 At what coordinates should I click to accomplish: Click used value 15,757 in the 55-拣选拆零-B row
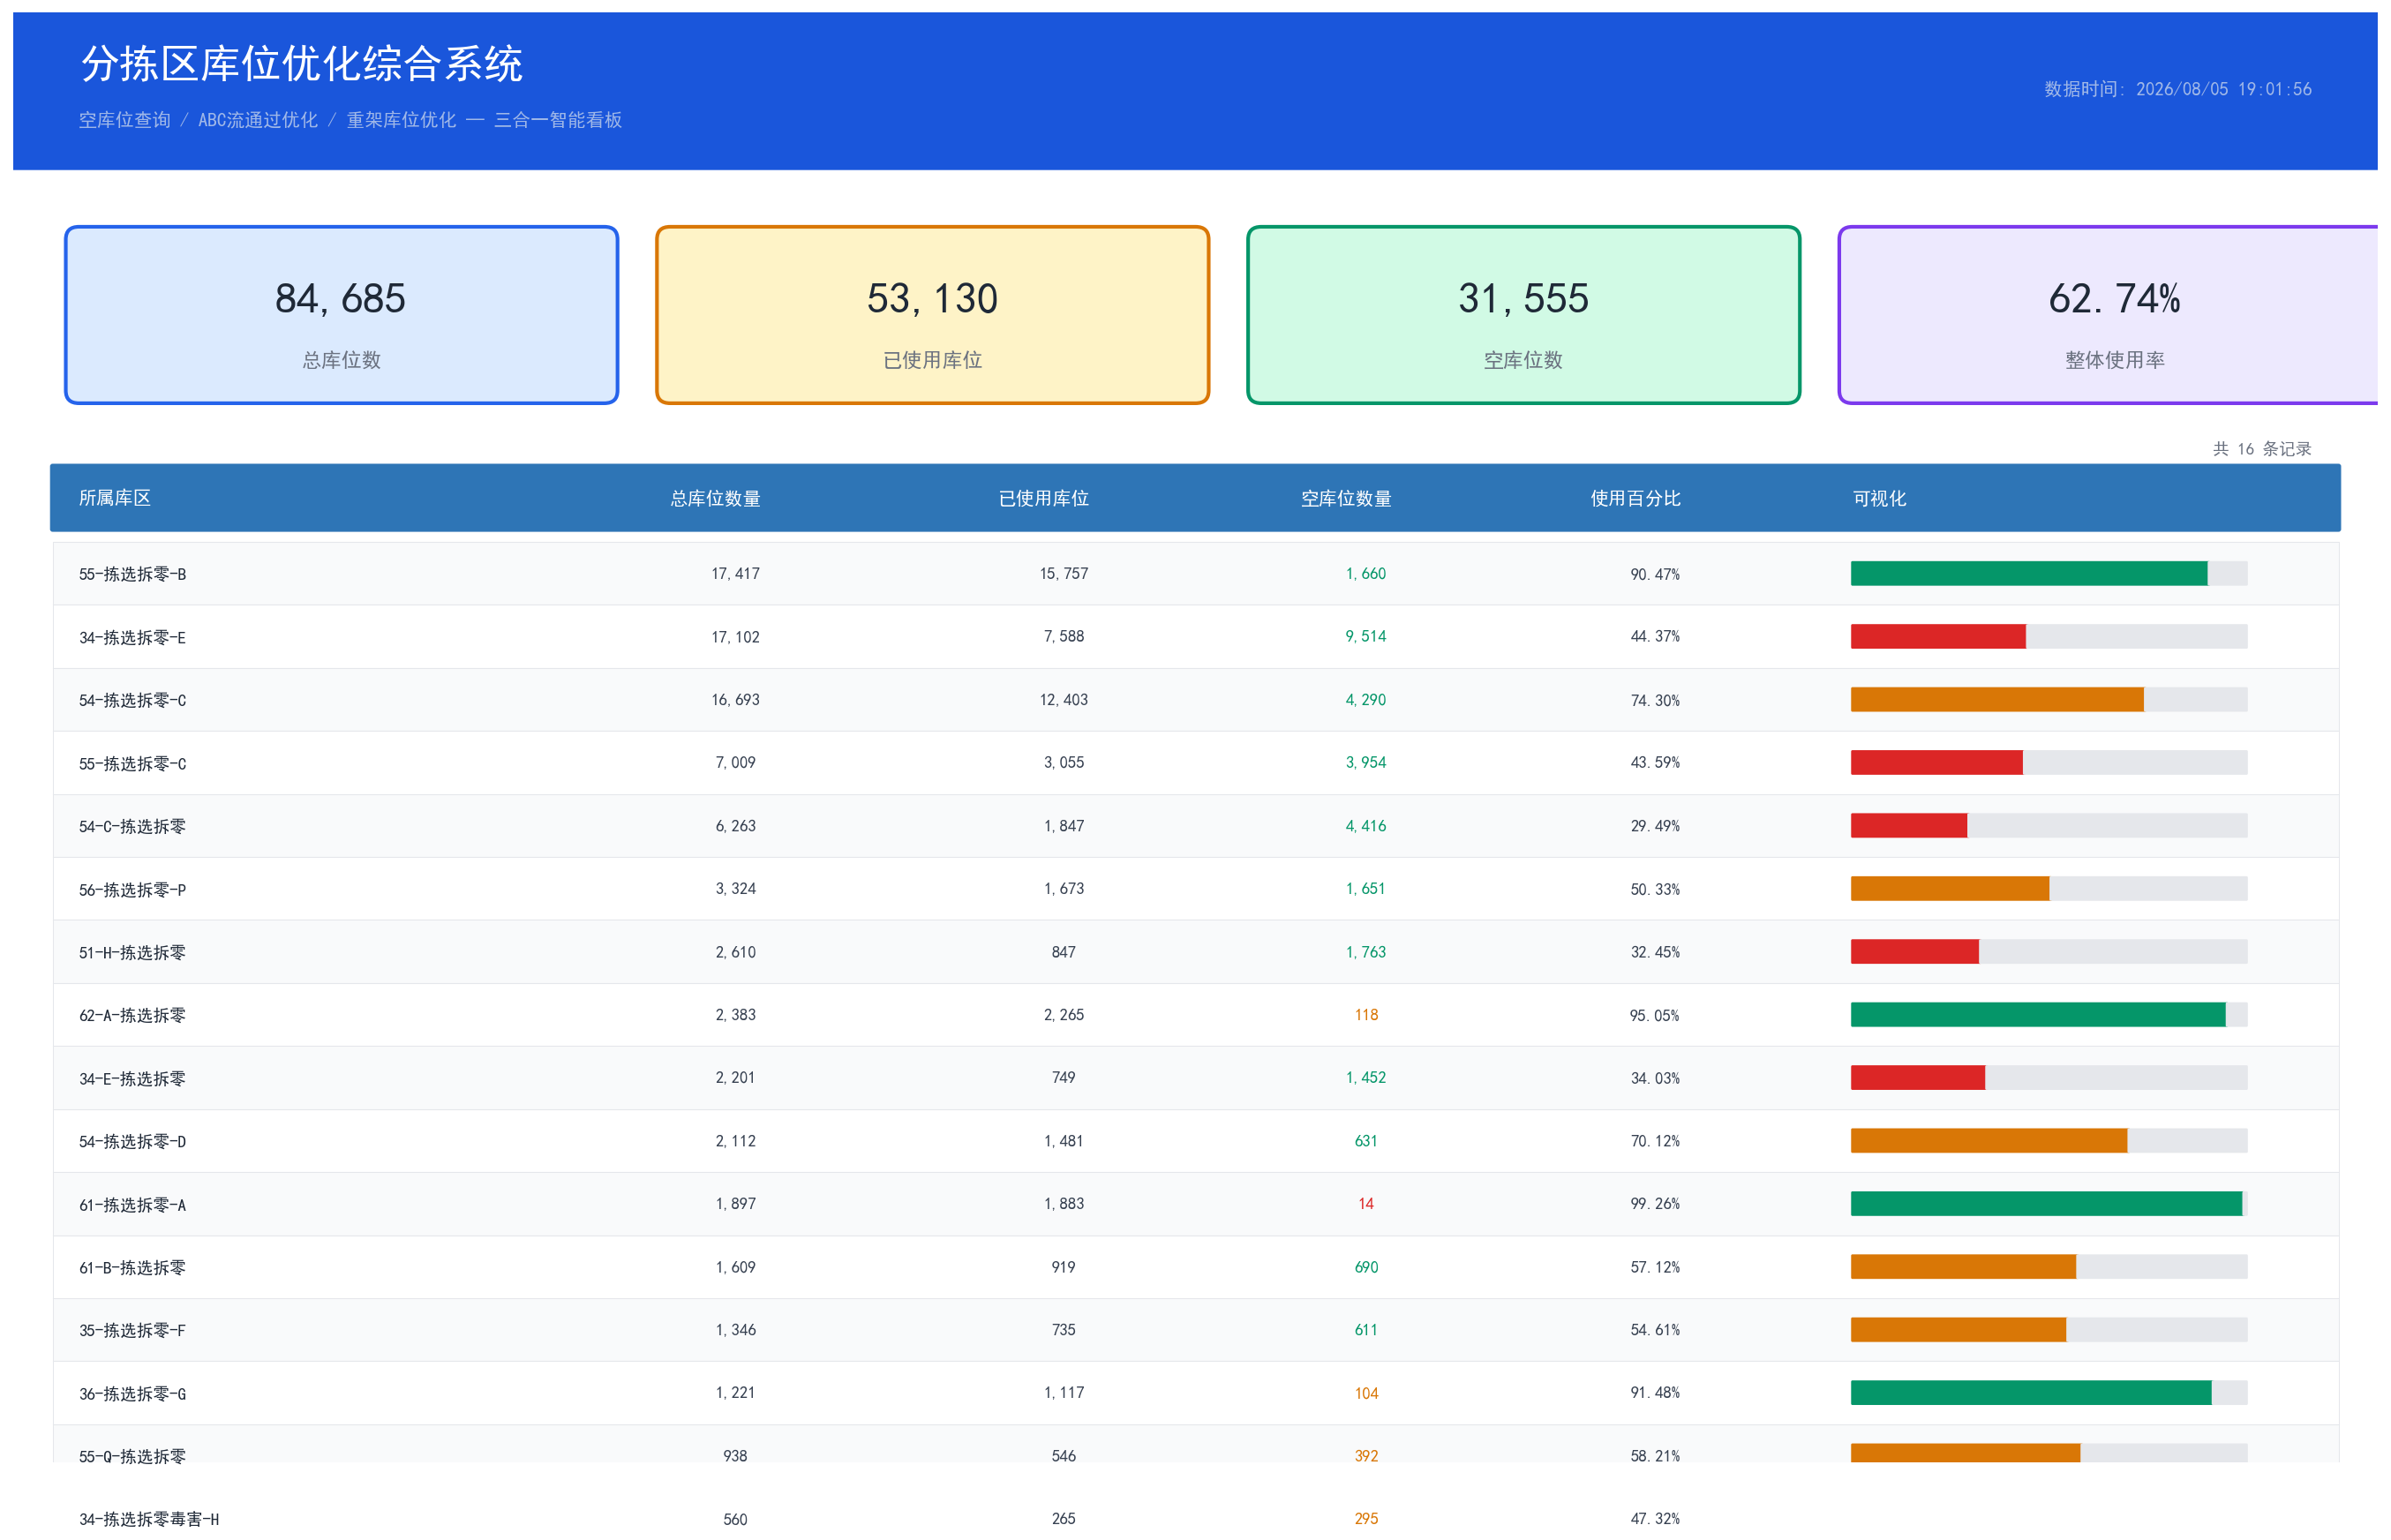1063,574
